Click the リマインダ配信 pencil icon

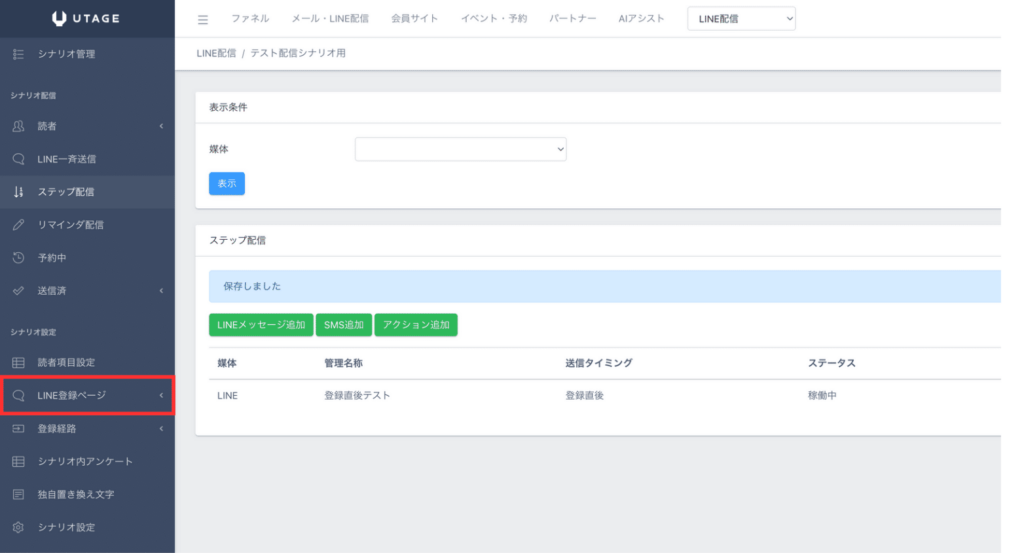click(x=18, y=225)
